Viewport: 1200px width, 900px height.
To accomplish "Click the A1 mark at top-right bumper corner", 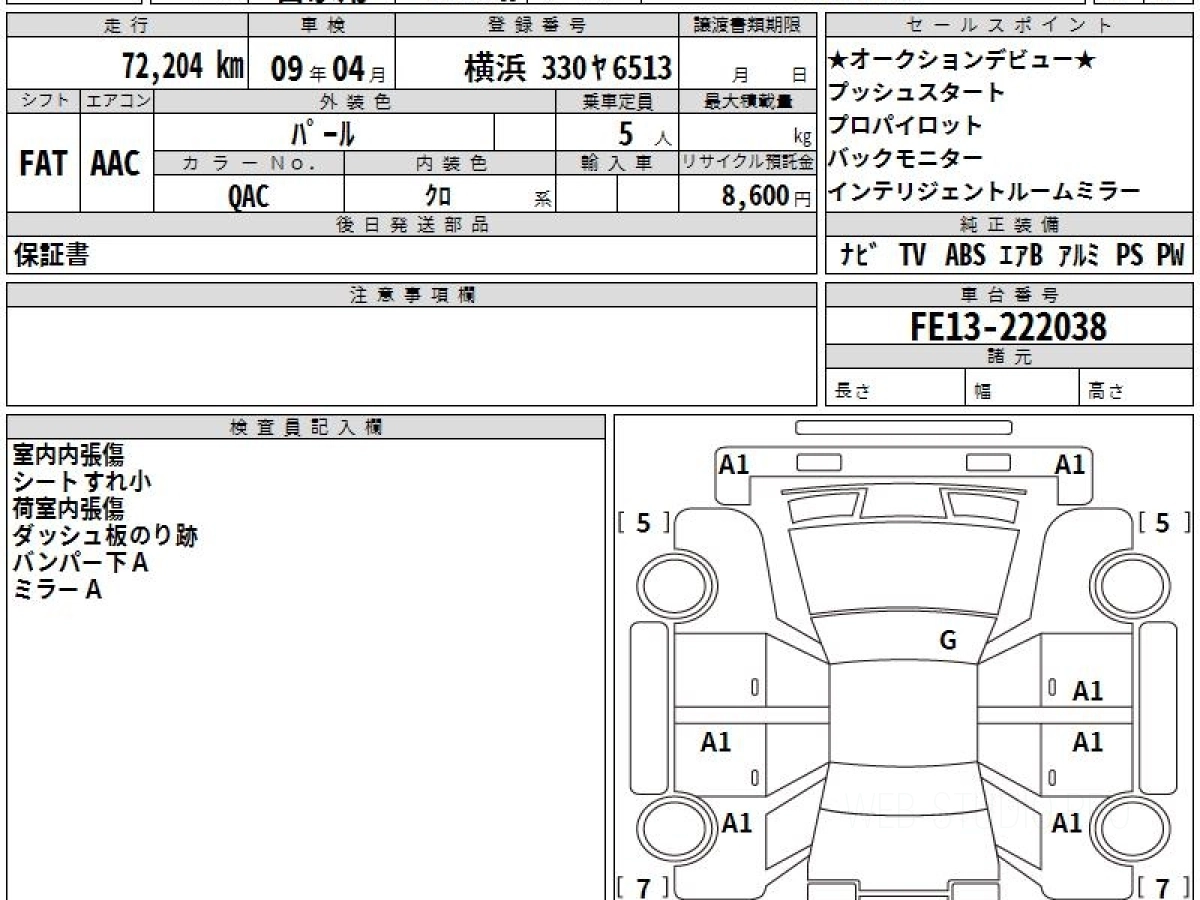I will pos(1070,464).
